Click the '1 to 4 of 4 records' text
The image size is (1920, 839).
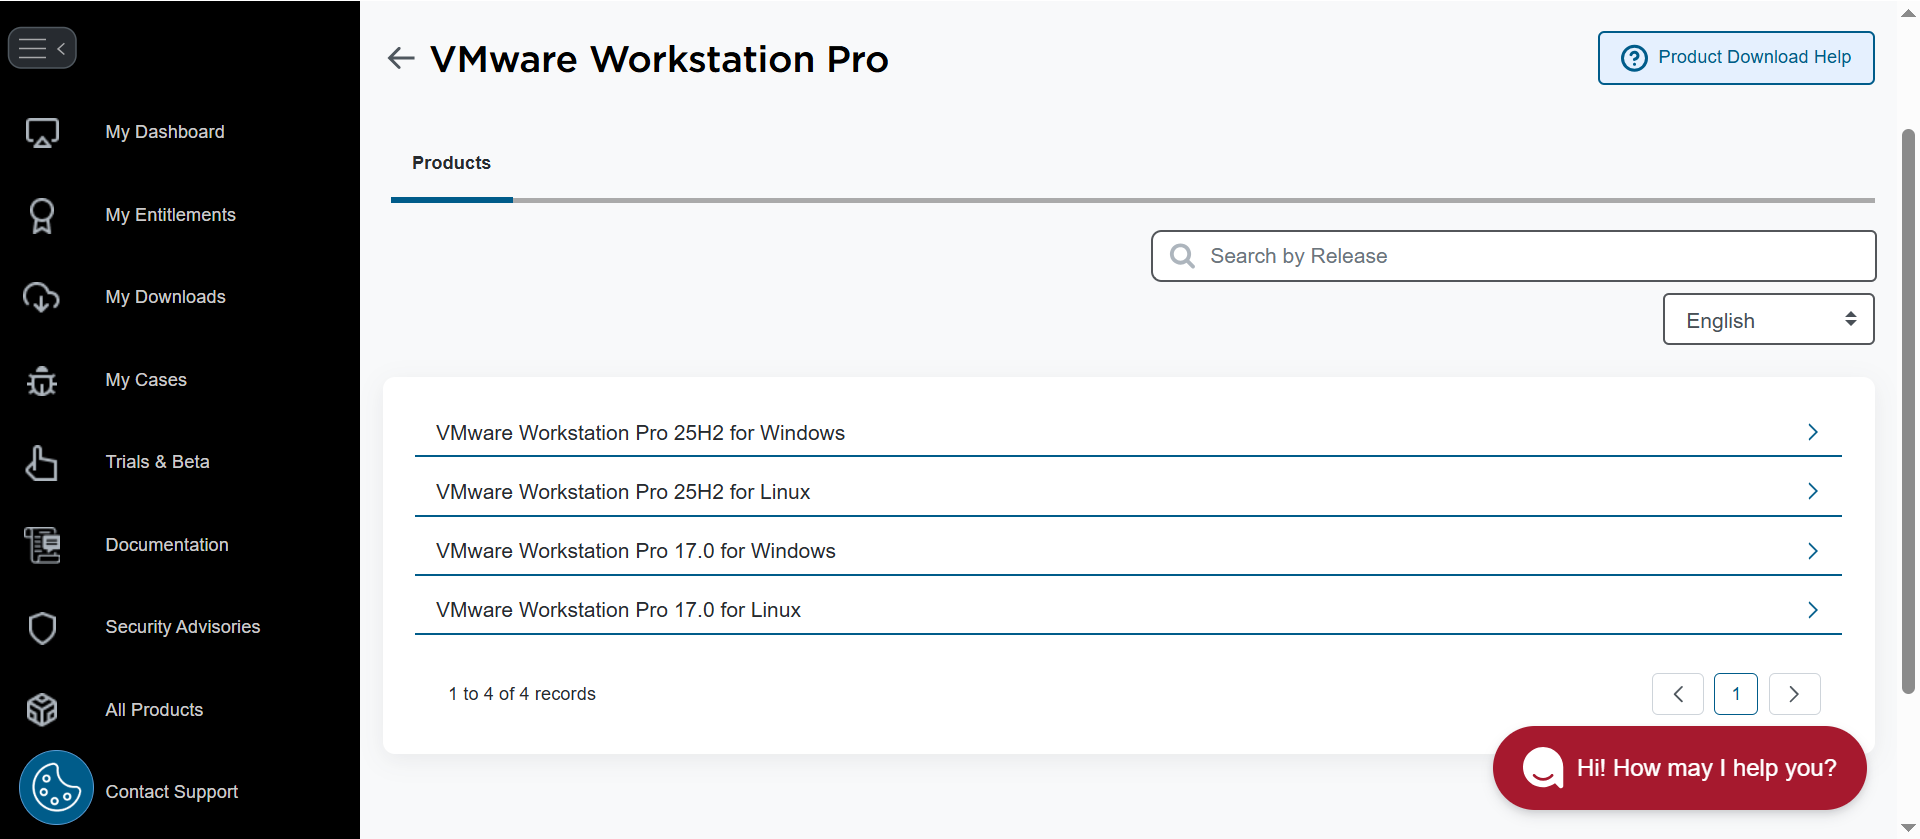(x=522, y=694)
